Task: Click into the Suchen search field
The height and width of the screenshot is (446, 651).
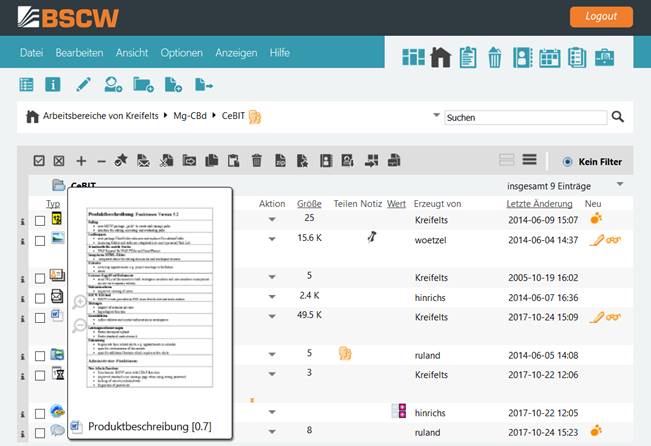Action: click(525, 117)
